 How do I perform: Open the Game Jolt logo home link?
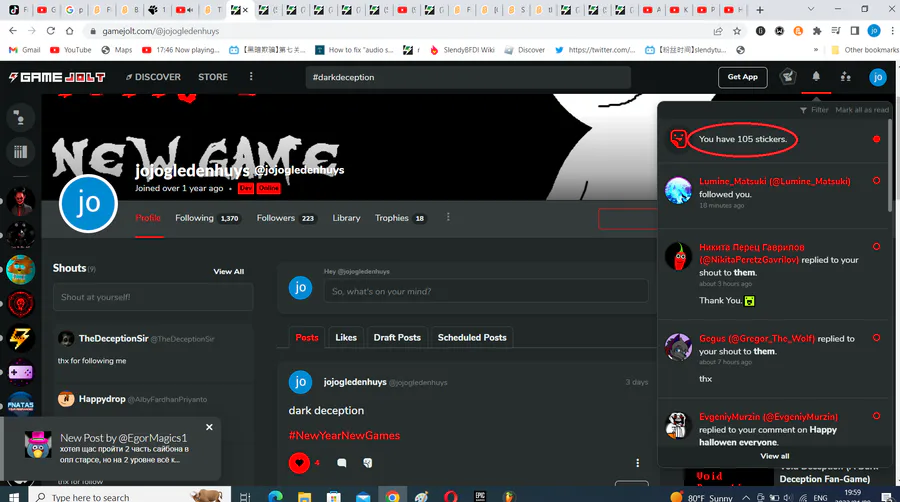coord(57,77)
